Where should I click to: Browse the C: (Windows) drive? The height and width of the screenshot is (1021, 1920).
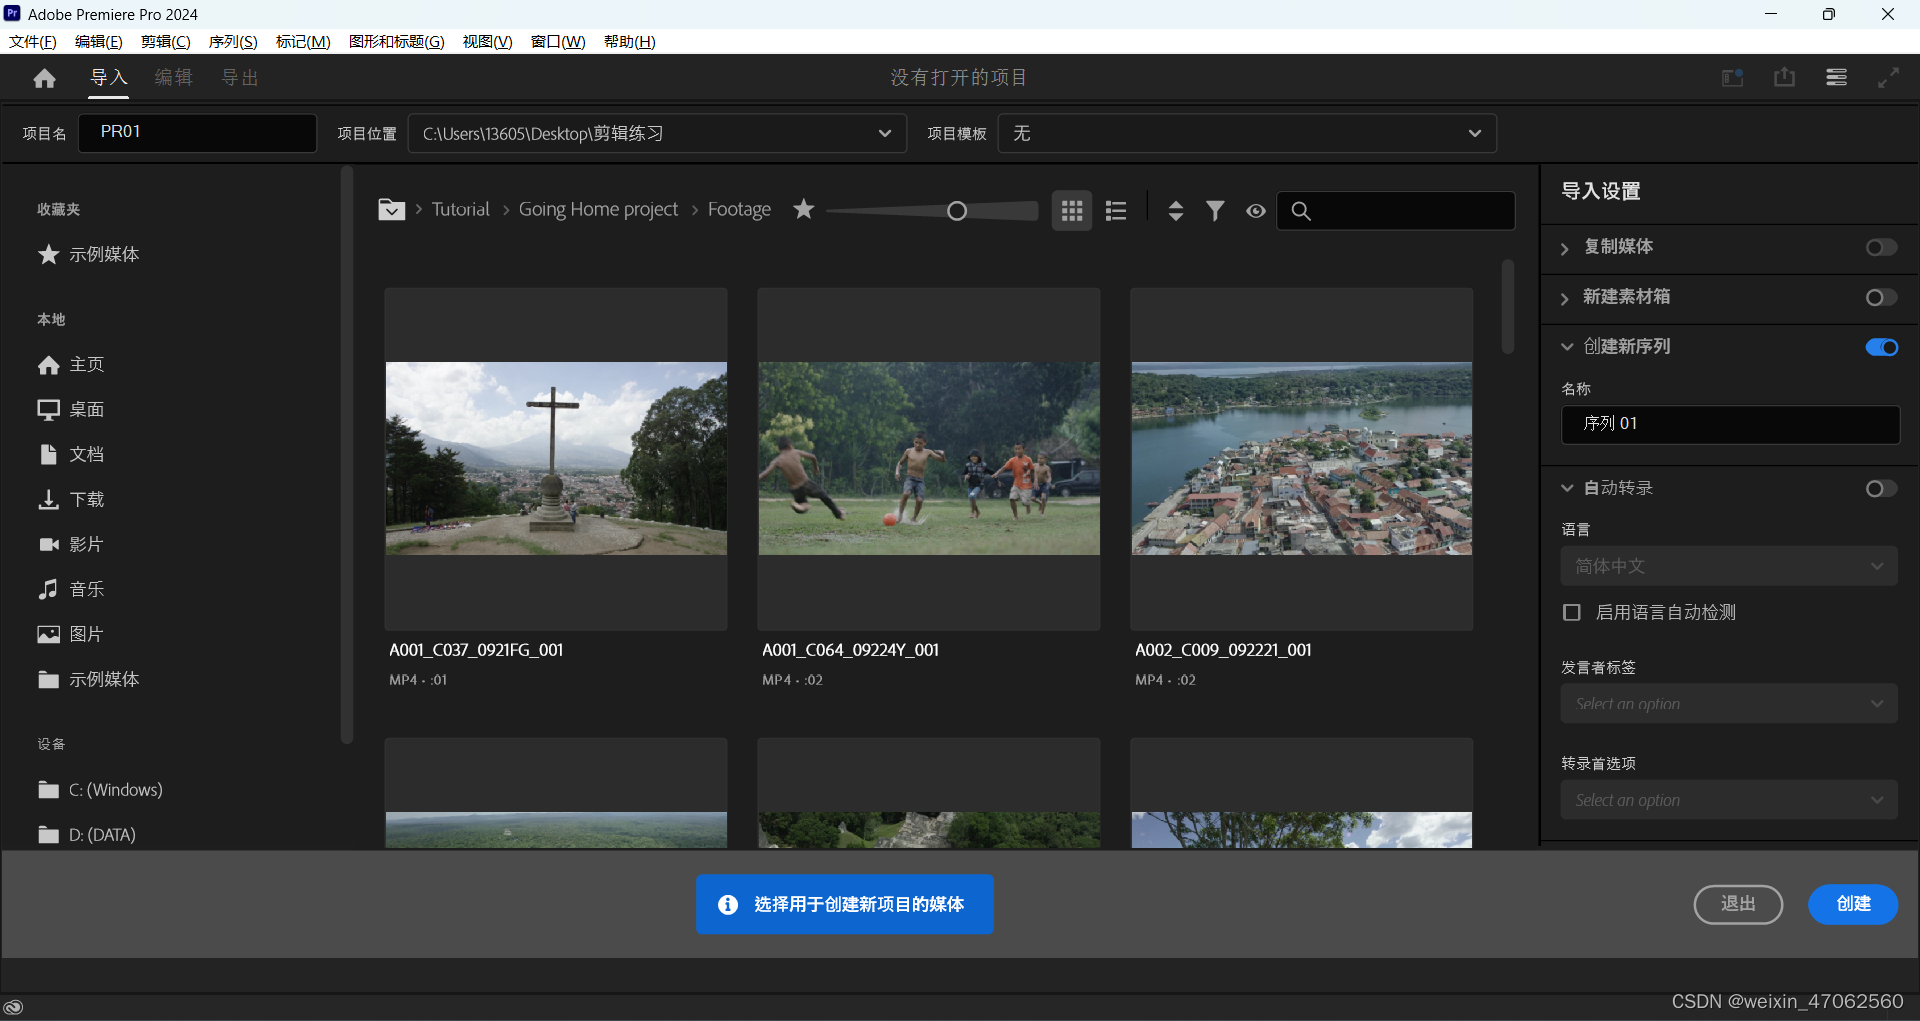[x=100, y=790]
